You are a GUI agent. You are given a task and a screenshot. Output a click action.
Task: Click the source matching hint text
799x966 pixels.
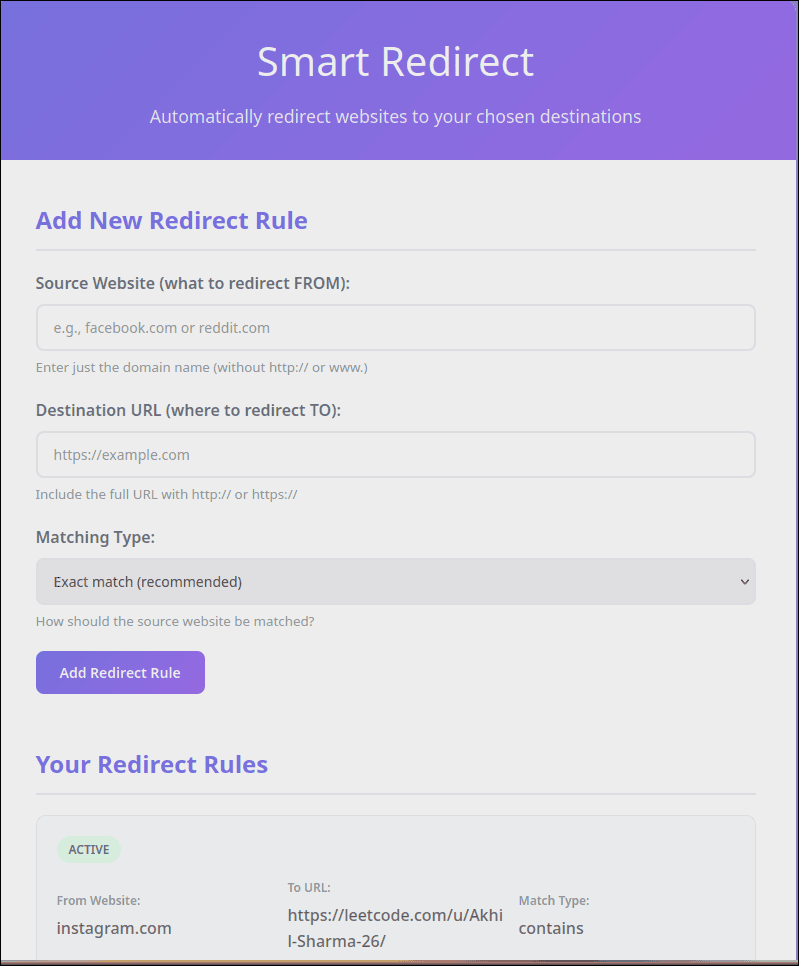tap(174, 621)
